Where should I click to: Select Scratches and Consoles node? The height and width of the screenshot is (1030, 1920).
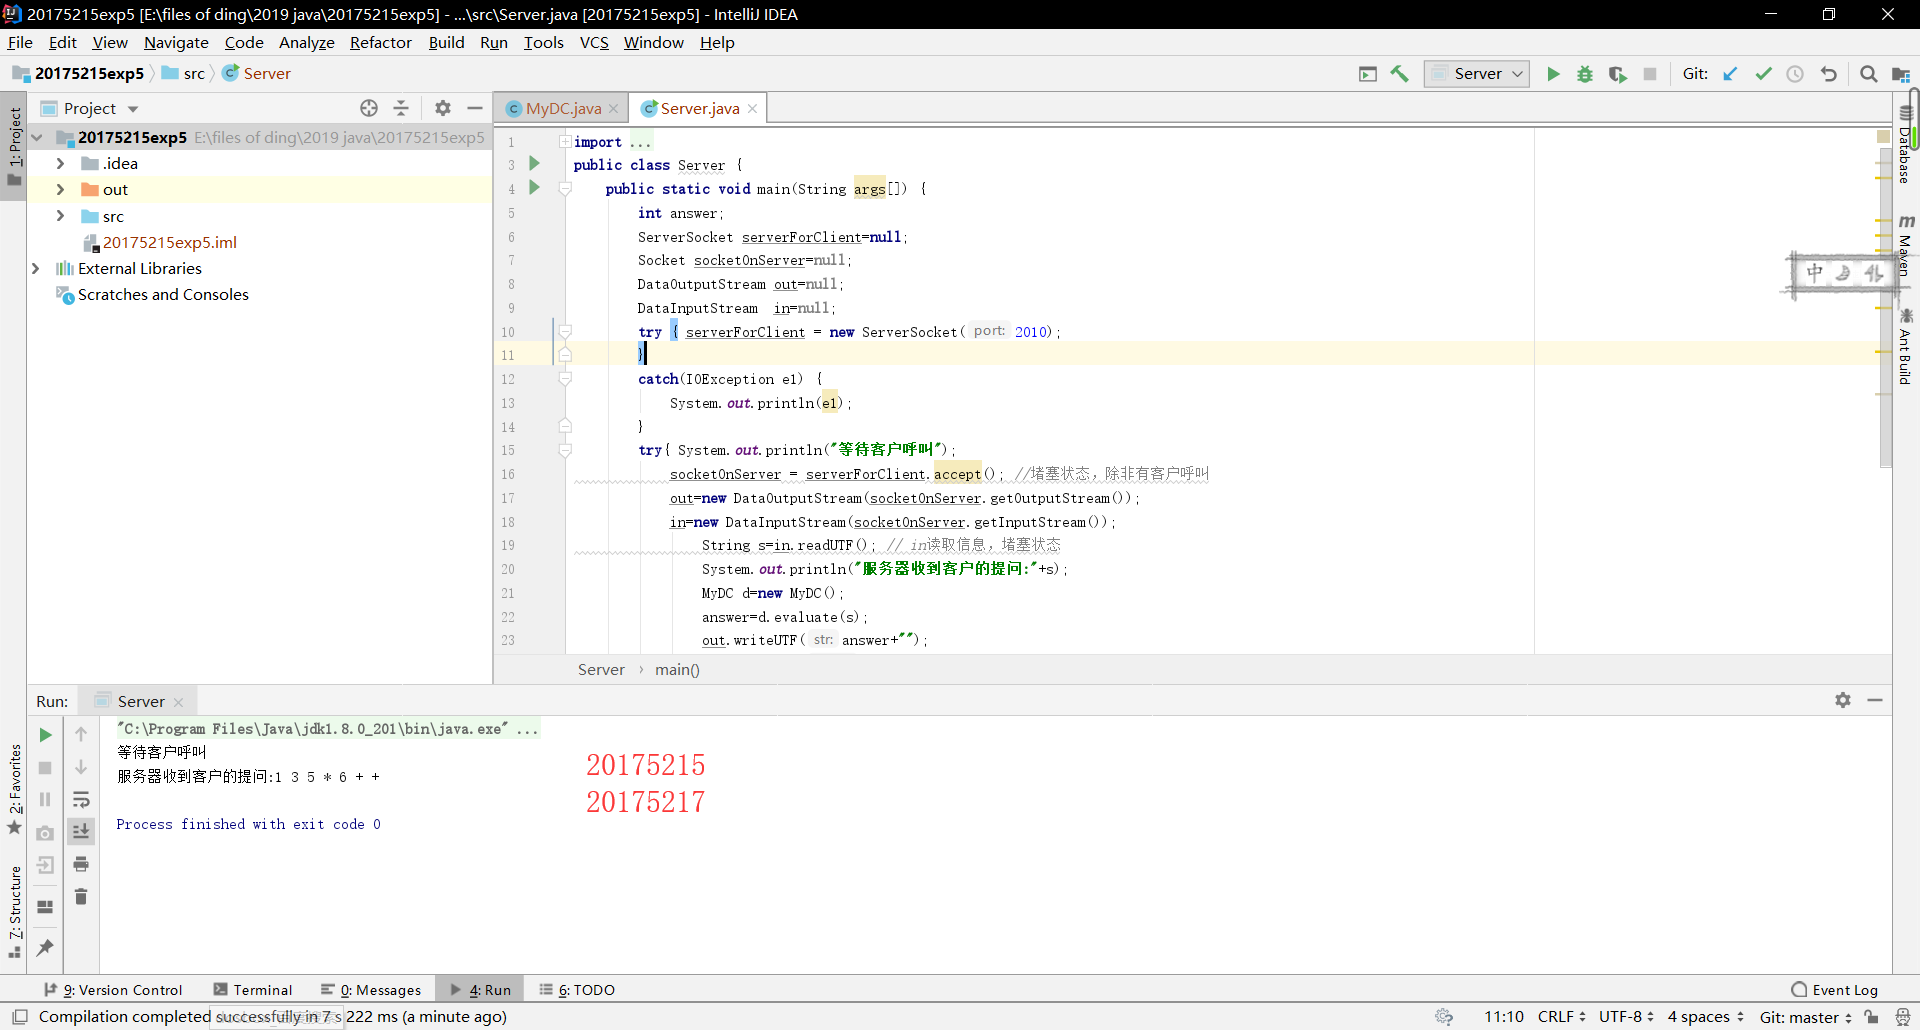click(163, 294)
